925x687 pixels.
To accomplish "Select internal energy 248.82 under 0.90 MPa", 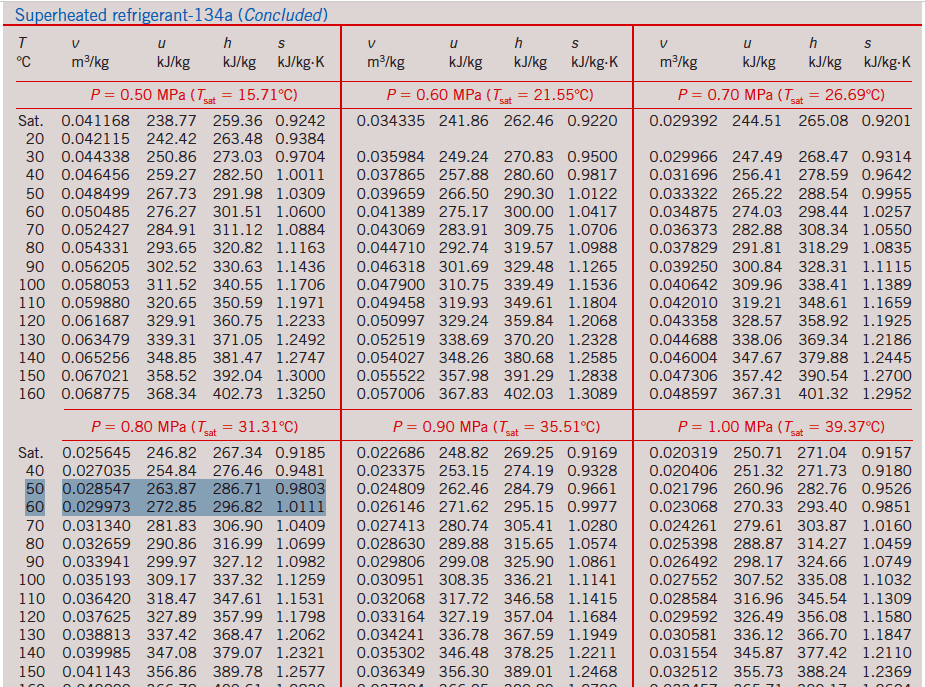I will click(464, 453).
